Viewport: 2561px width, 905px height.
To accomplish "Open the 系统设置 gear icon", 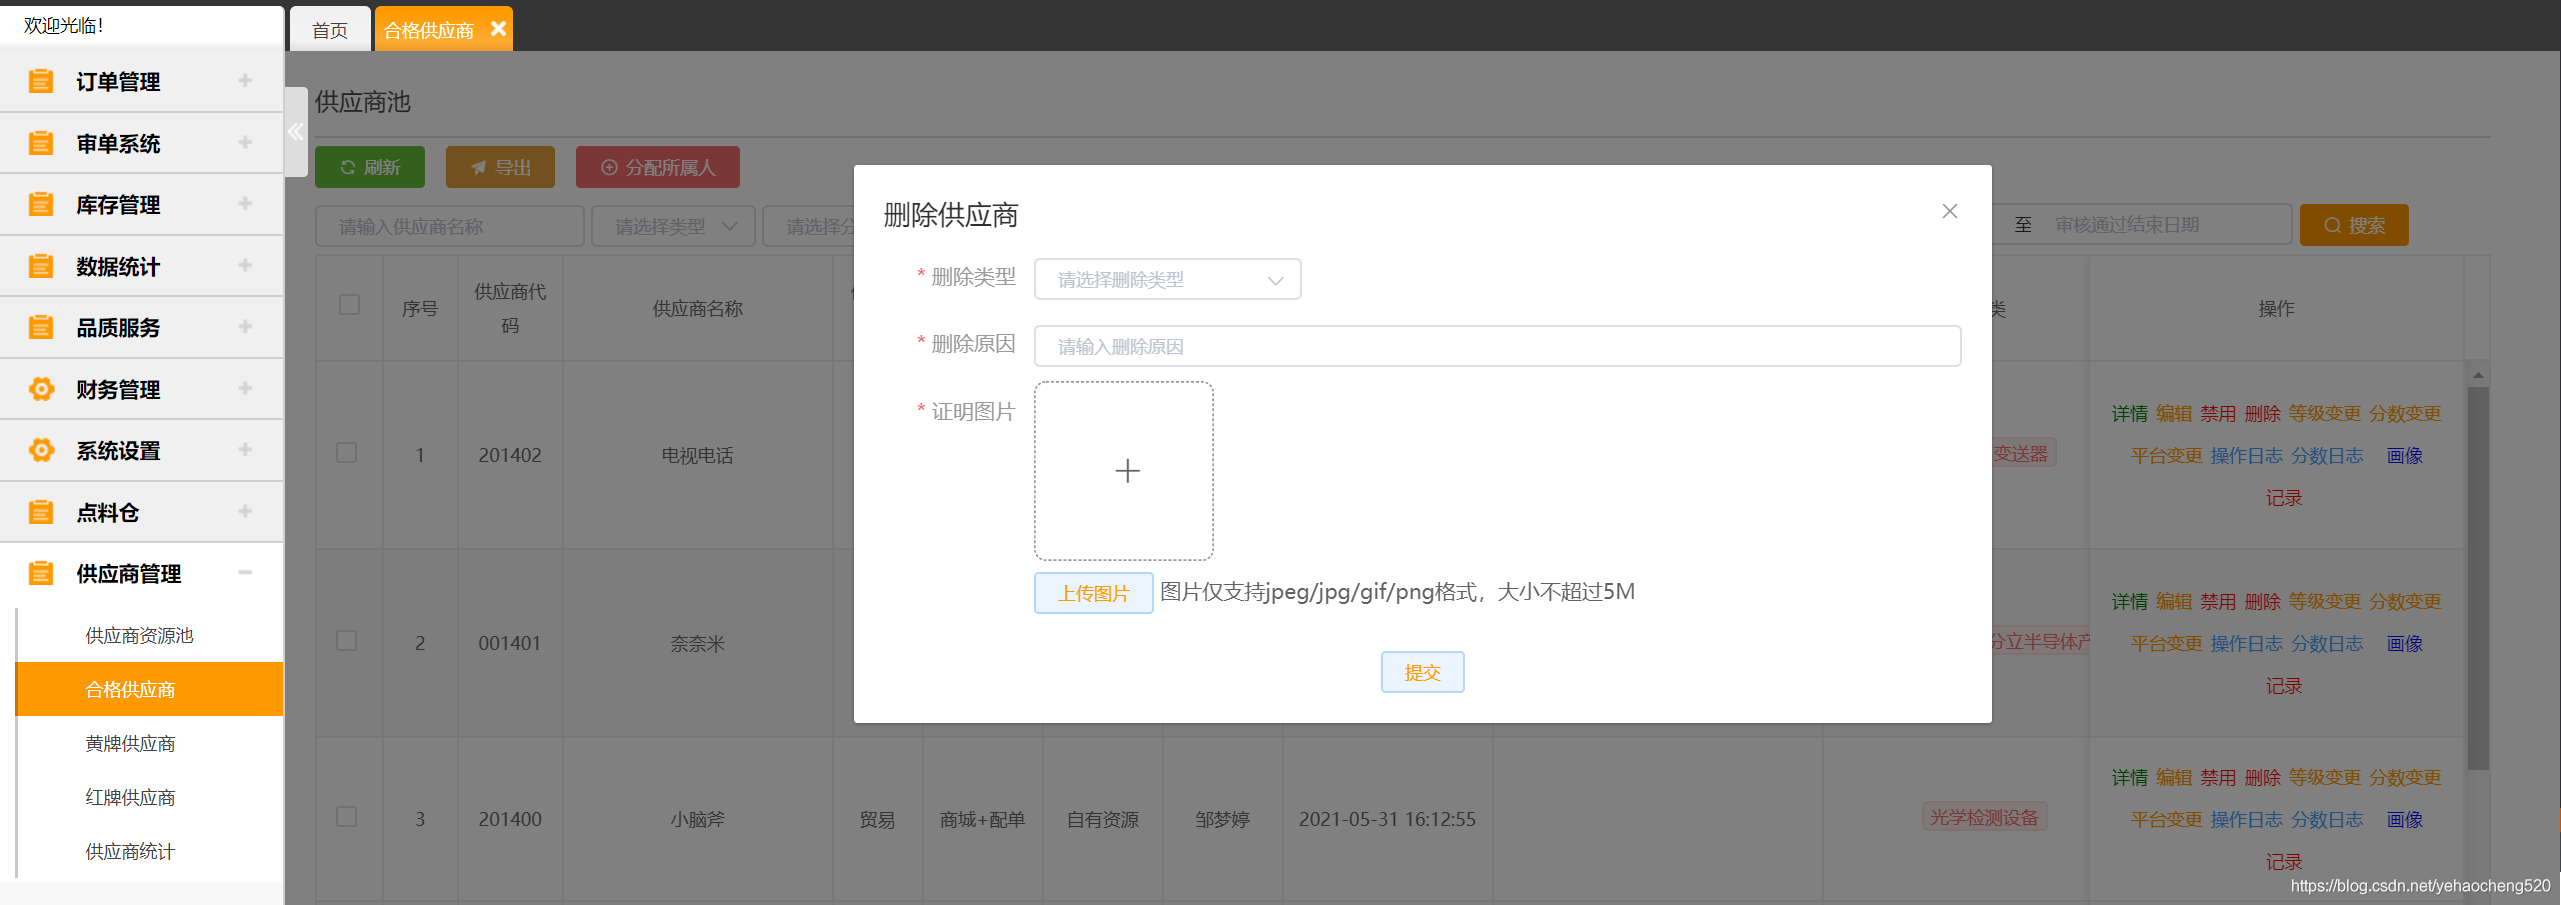I will coord(41,450).
